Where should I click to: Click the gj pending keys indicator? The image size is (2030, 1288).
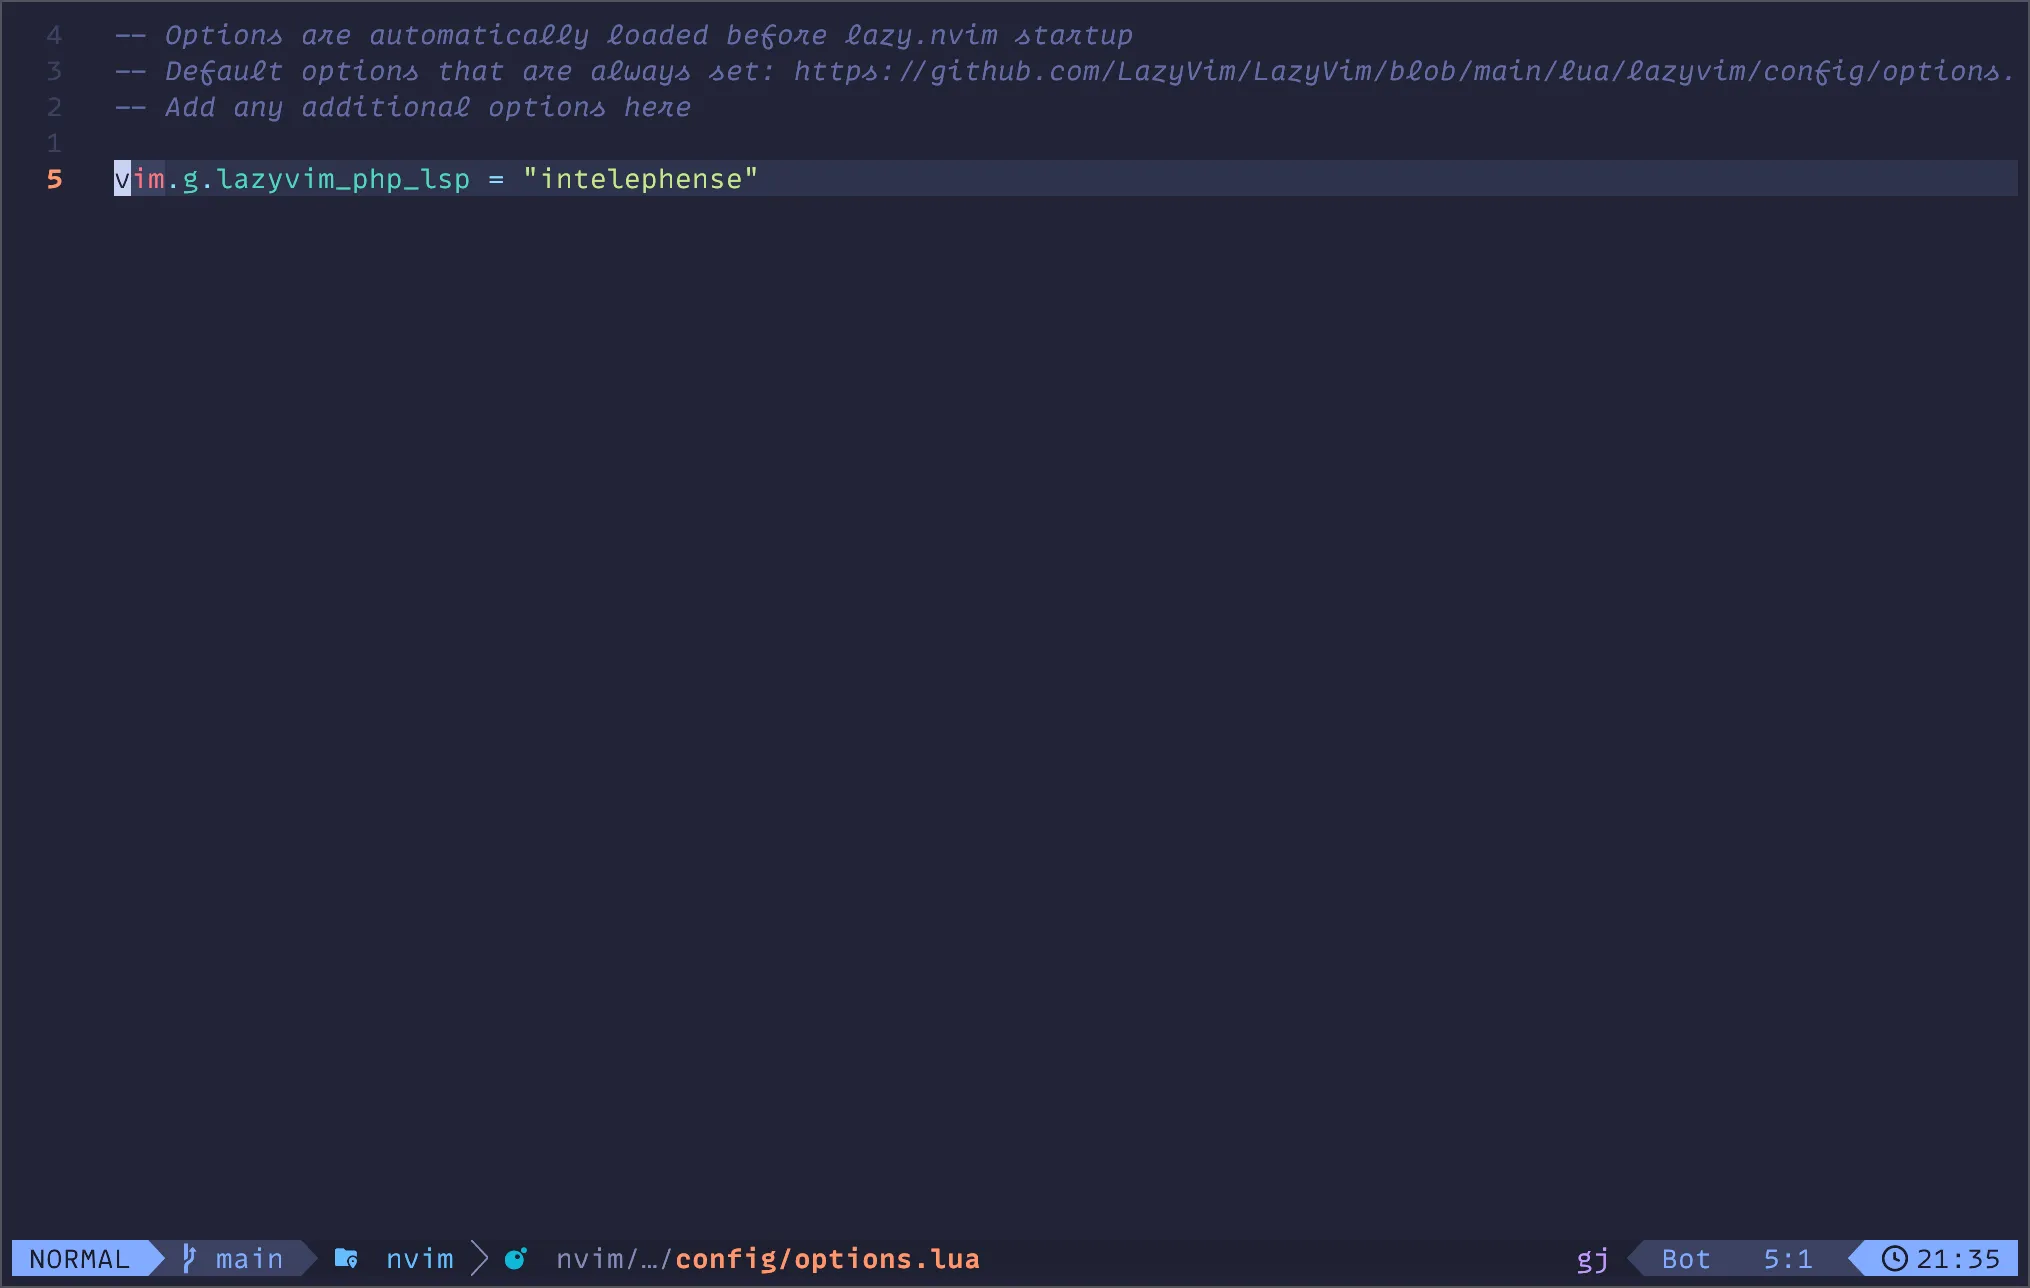(1592, 1260)
